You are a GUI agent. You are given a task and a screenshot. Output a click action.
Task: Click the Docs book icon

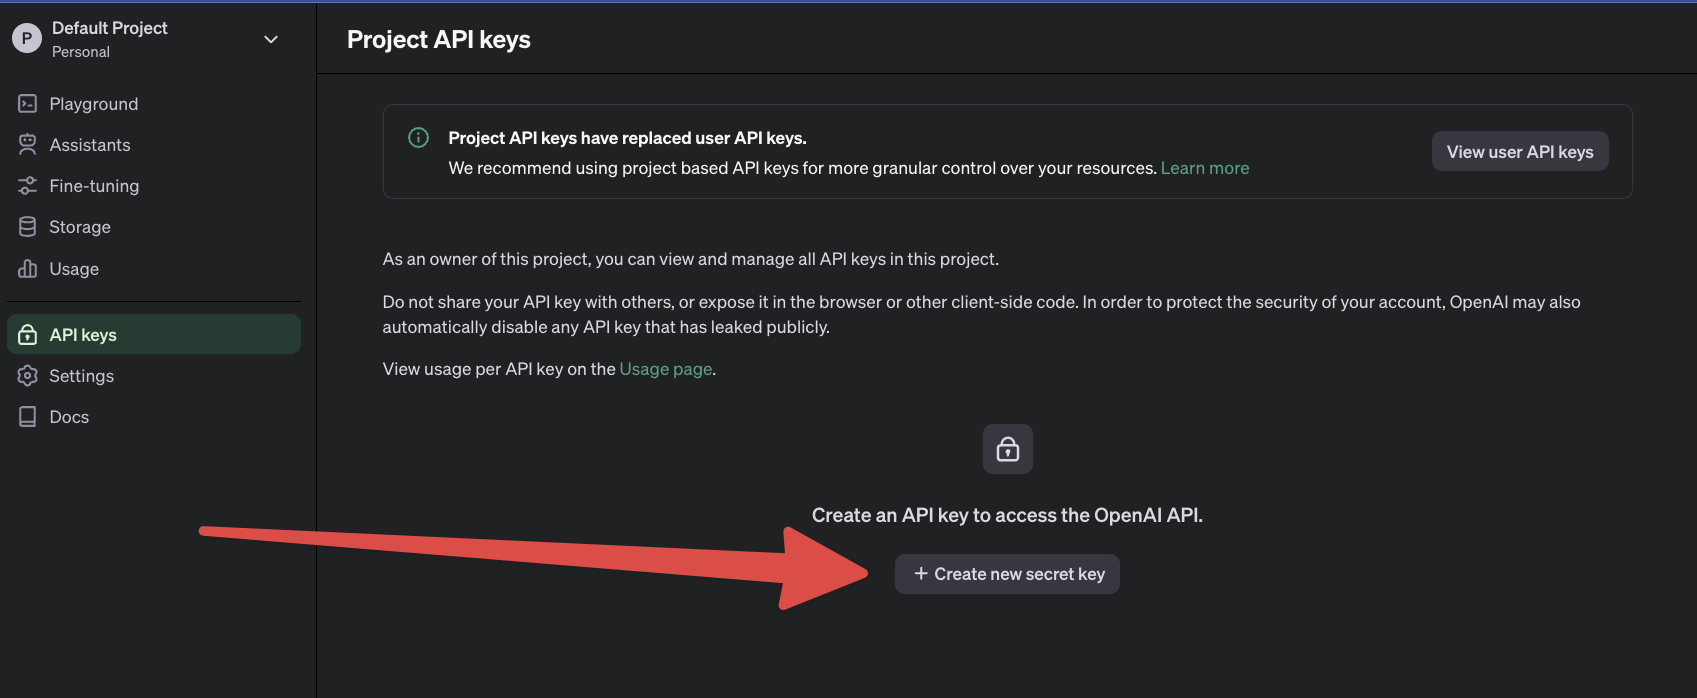click(x=28, y=417)
